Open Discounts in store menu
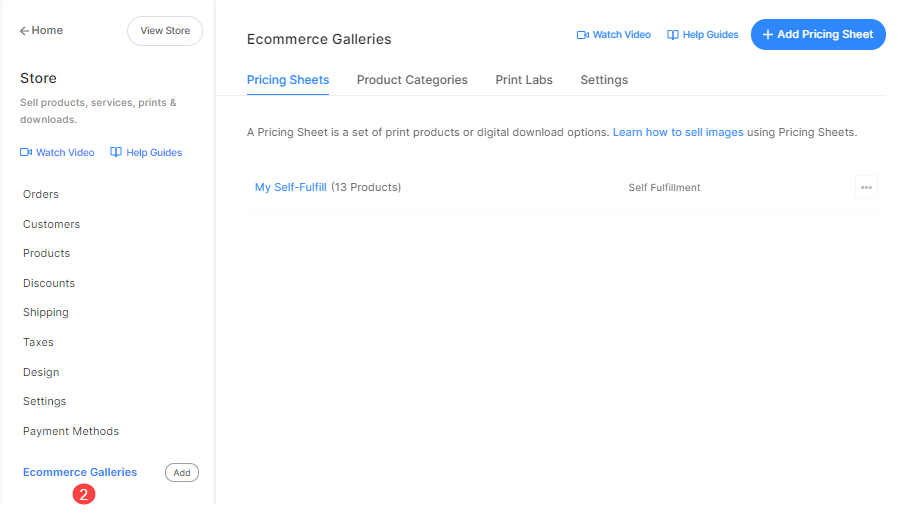The image size is (898, 514). pyautogui.click(x=49, y=283)
